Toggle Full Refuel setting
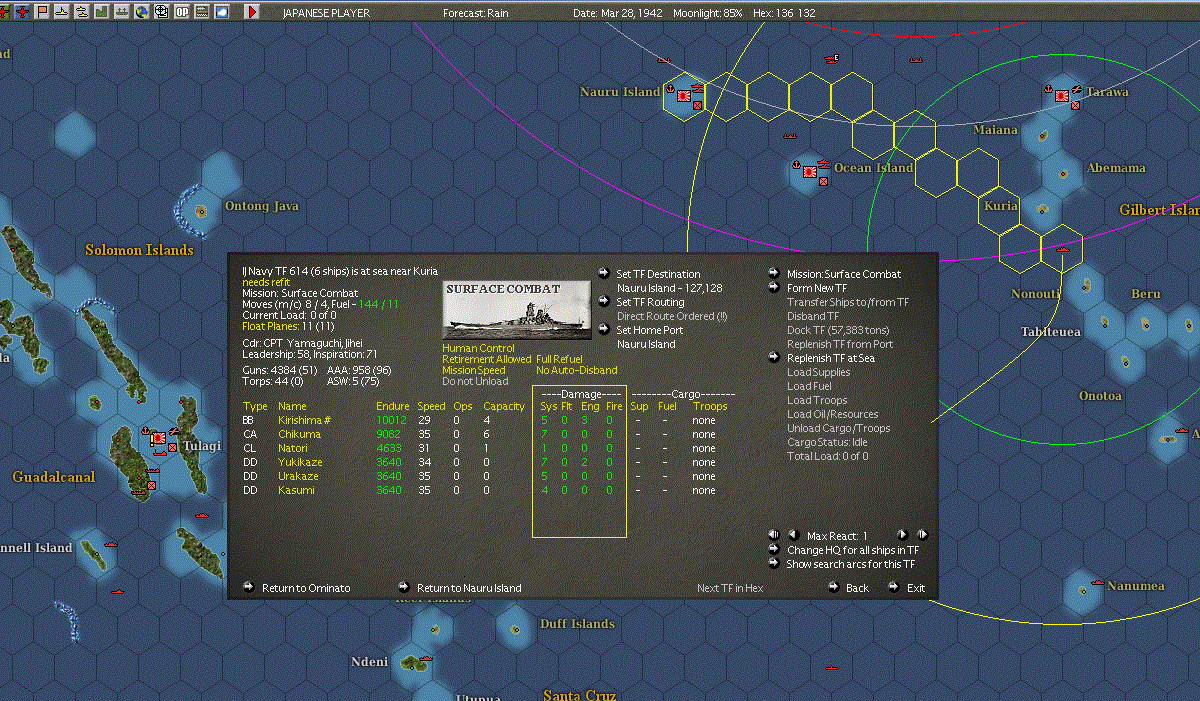The image size is (1200, 701). click(x=559, y=359)
